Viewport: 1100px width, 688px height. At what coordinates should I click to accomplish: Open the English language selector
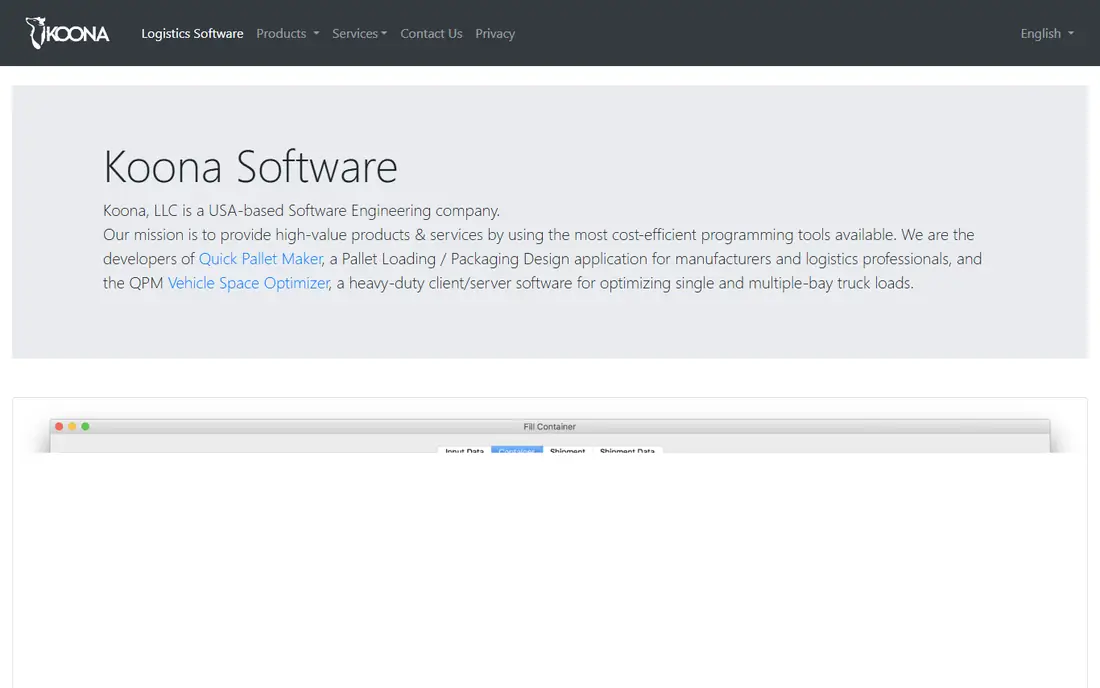1047,33
